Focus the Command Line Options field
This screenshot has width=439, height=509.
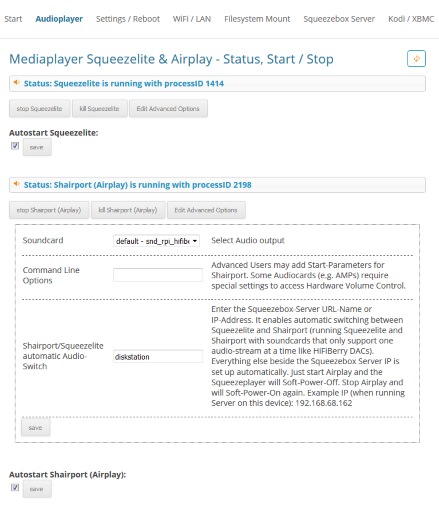(158, 275)
